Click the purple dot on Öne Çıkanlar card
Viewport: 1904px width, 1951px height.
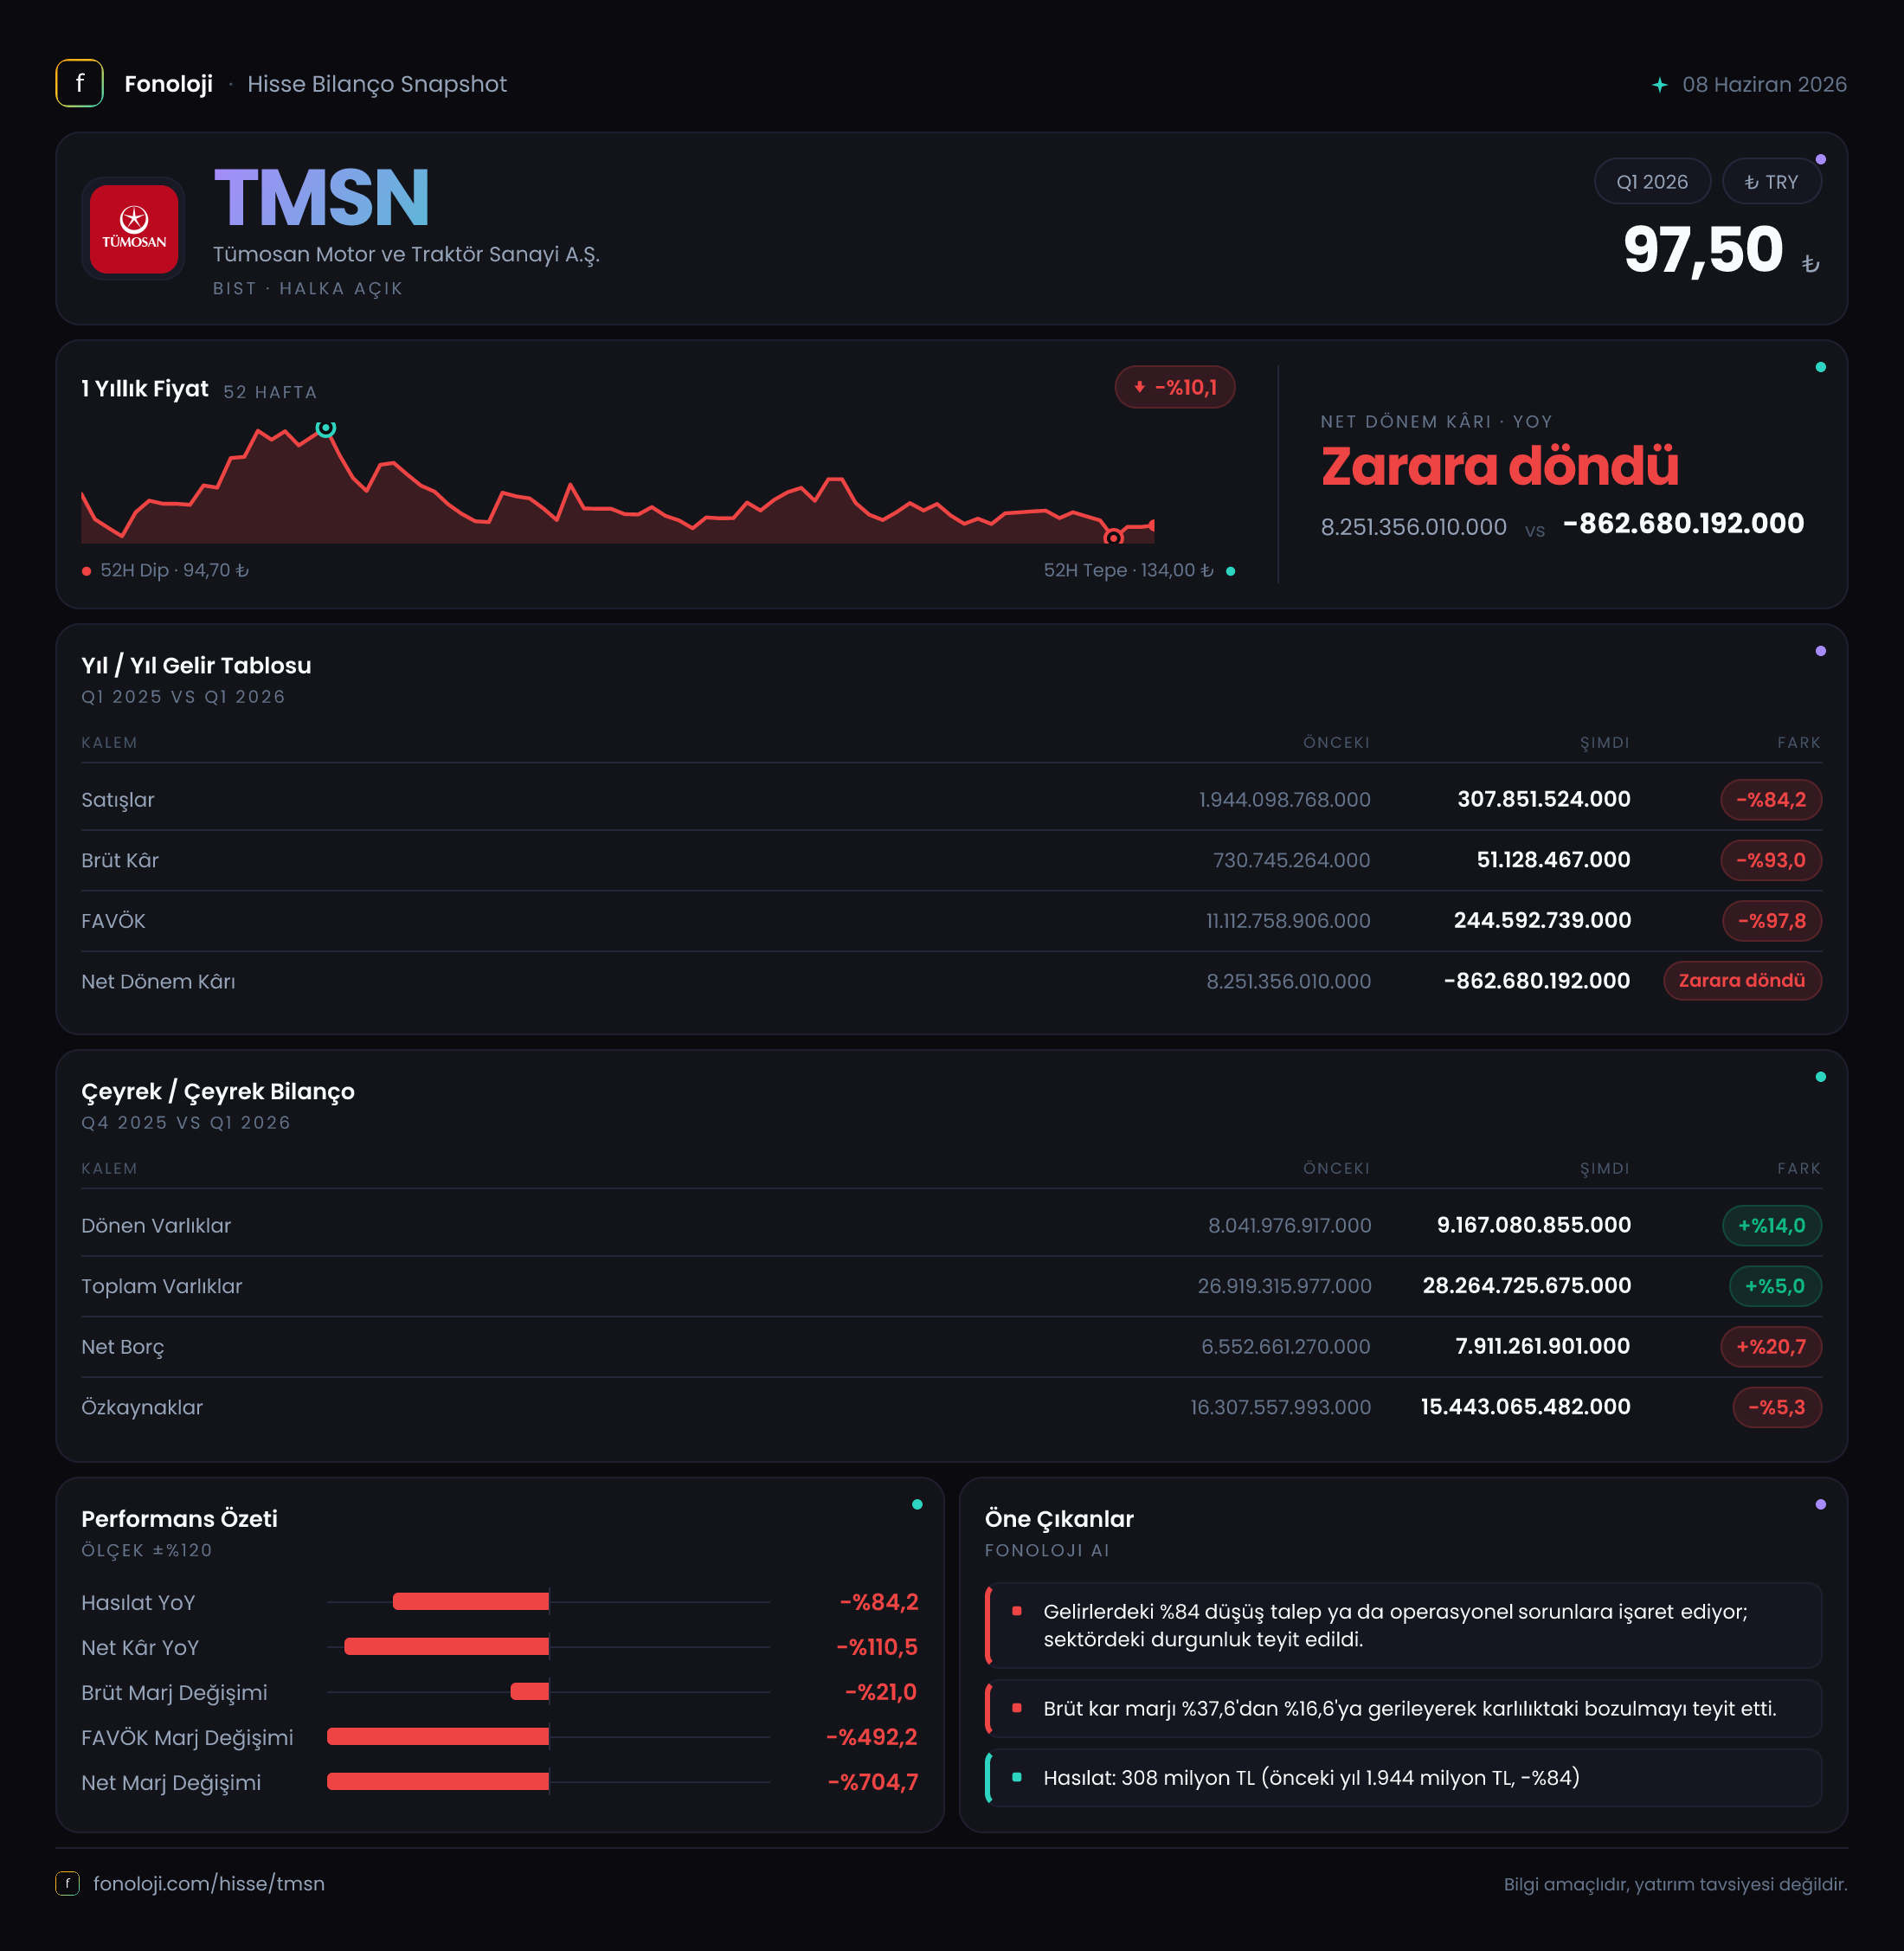(x=1821, y=1505)
